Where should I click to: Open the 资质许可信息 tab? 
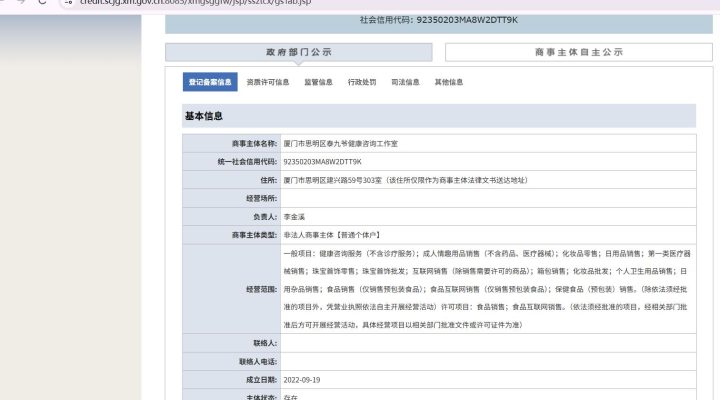[x=268, y=82]
